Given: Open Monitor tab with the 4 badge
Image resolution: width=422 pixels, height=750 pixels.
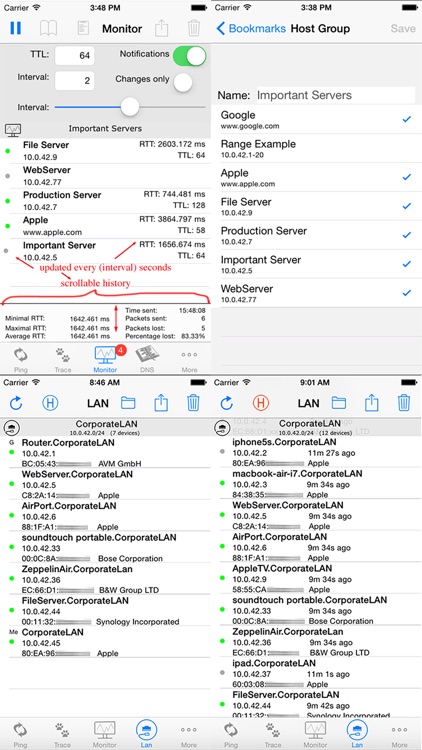Looking at the screenshot, I should [106, 360].
